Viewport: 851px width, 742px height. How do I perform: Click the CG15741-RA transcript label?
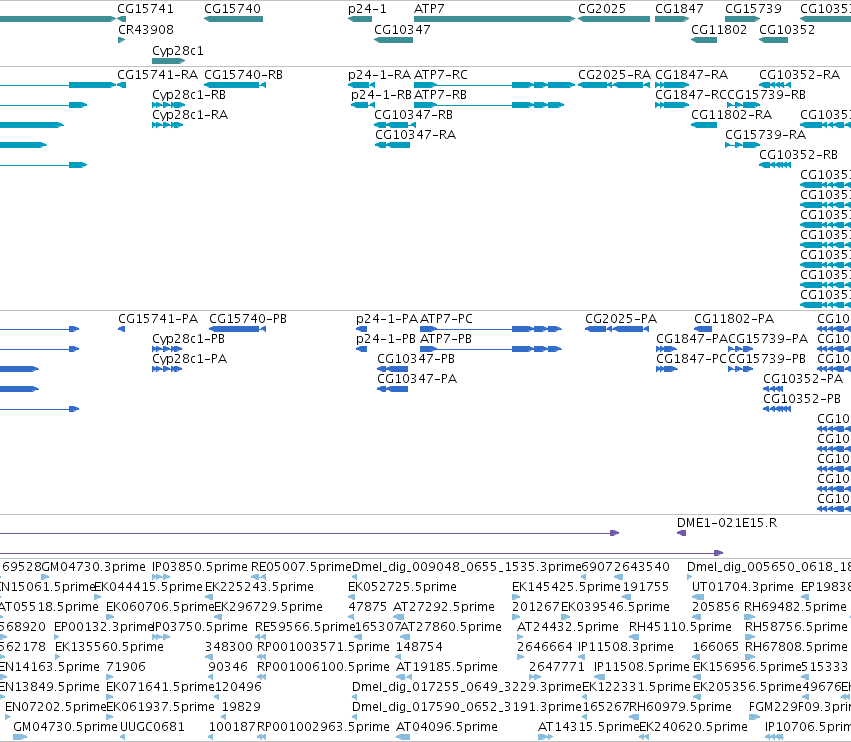(157, 74)
